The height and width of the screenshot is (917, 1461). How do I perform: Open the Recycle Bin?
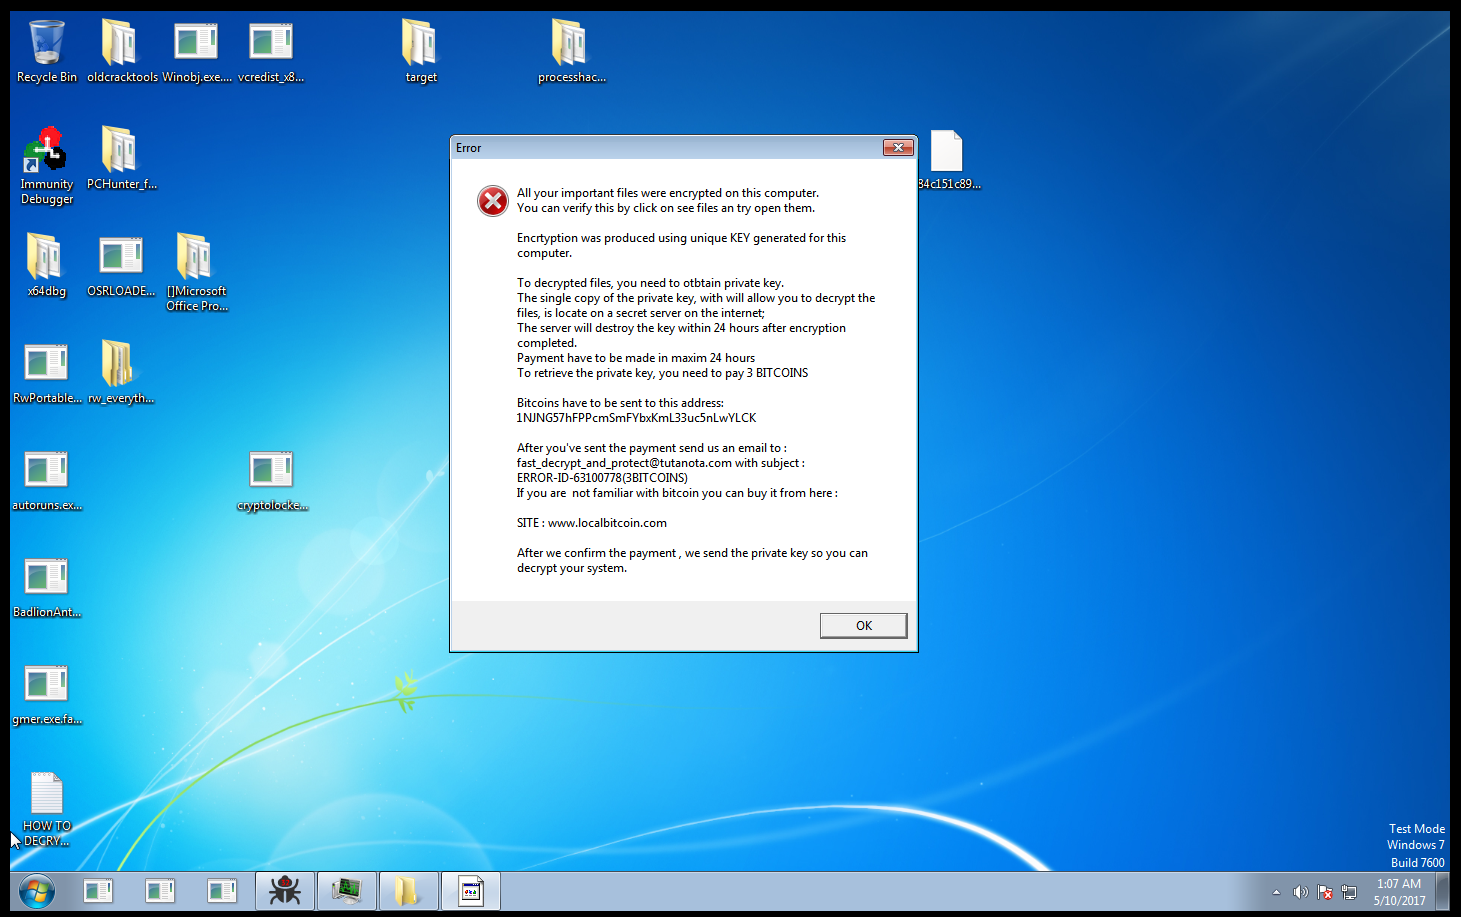point(46,45)
